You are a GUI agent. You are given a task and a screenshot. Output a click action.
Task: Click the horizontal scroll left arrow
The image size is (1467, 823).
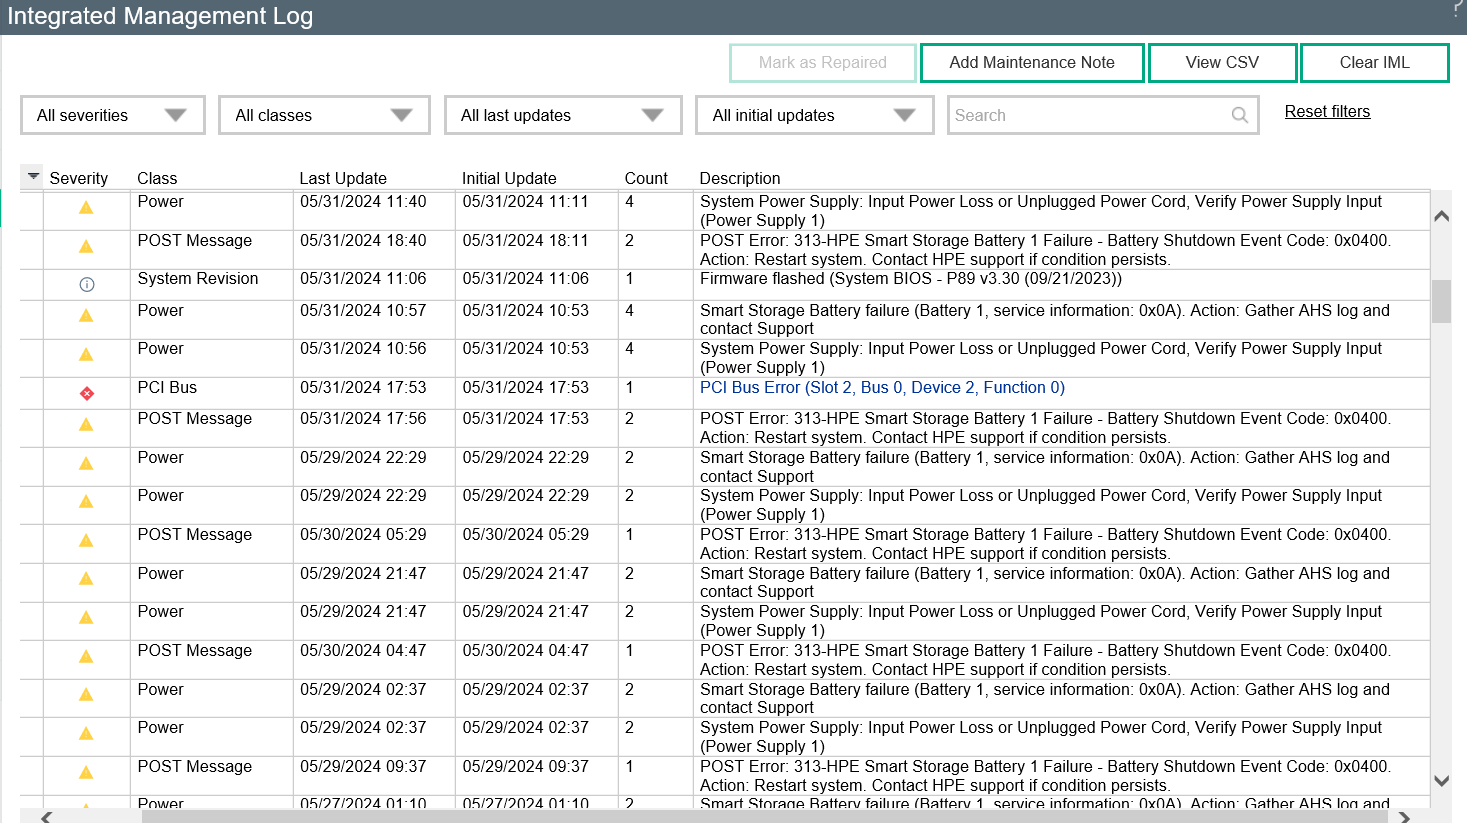46,817
